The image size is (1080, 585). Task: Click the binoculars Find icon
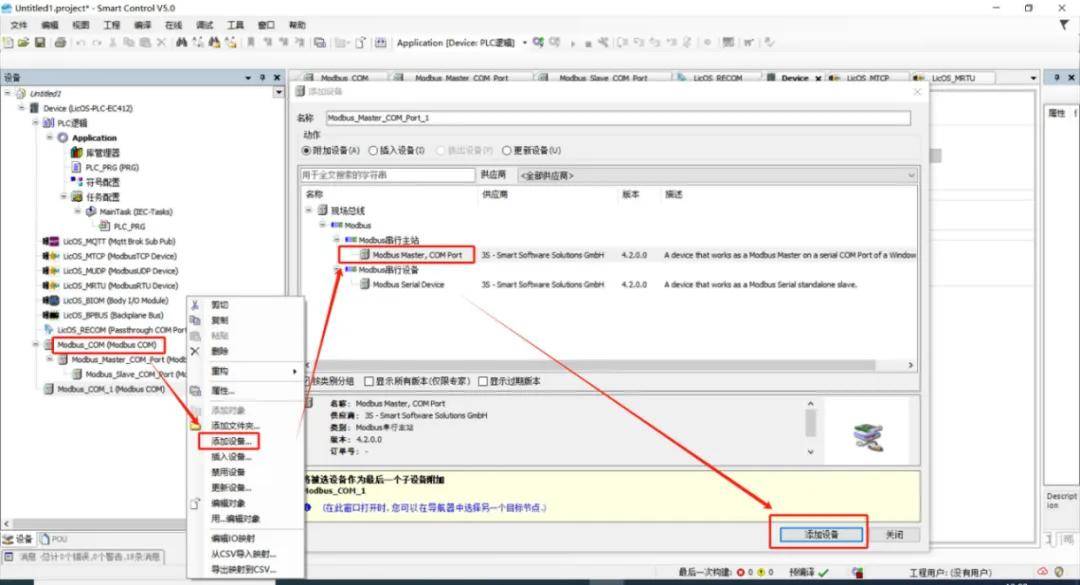(x=181, y=43)
